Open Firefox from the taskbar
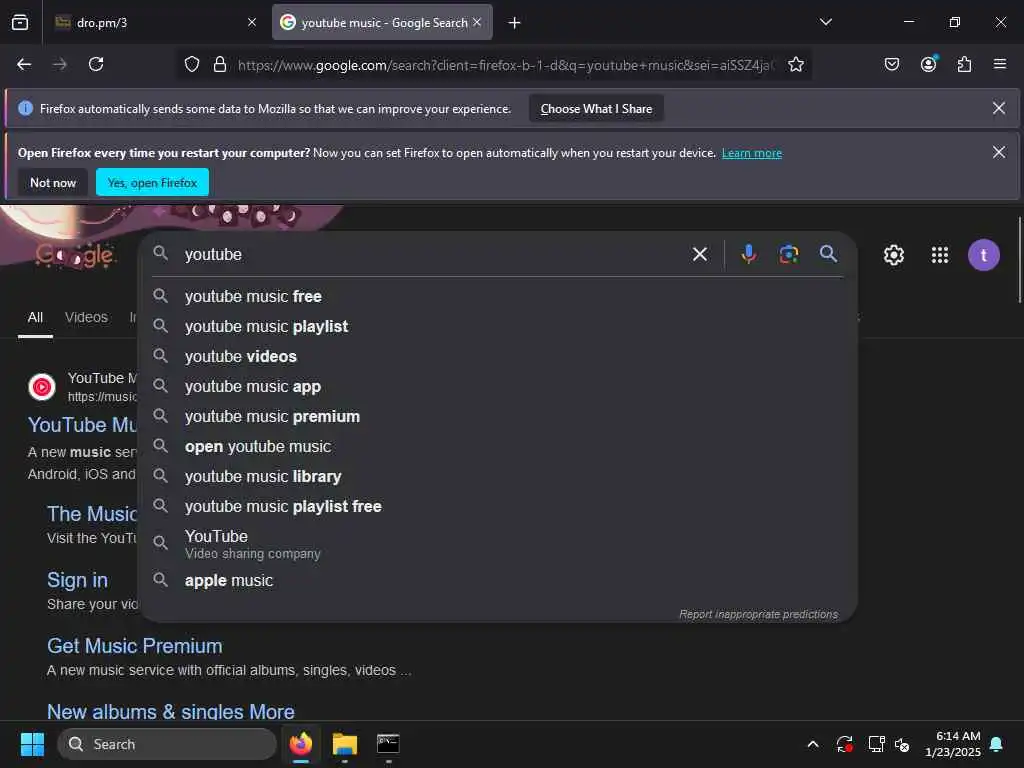Image resolution: width=1024 pixels, height=768 pixels. pyautogui.click(x=301, y=744)
